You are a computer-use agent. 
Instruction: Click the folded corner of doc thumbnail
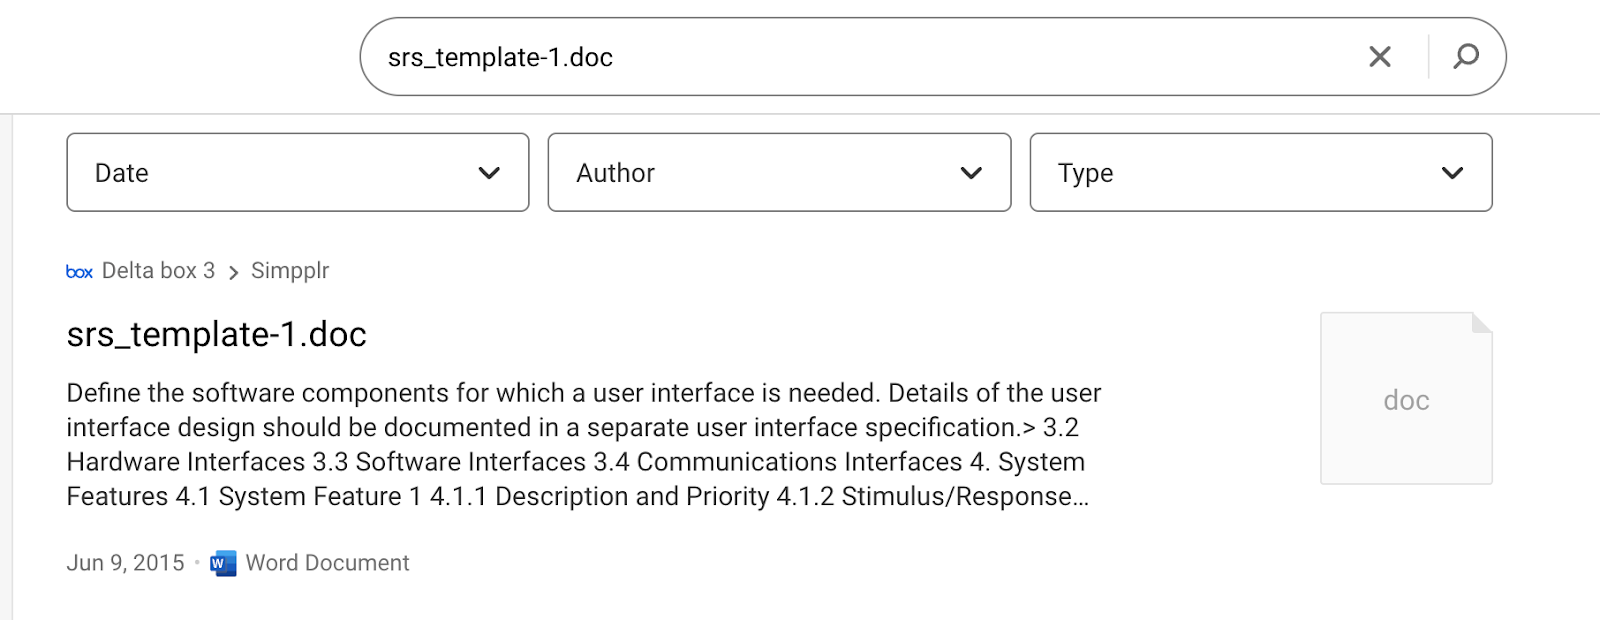[x=1481, y=323]
